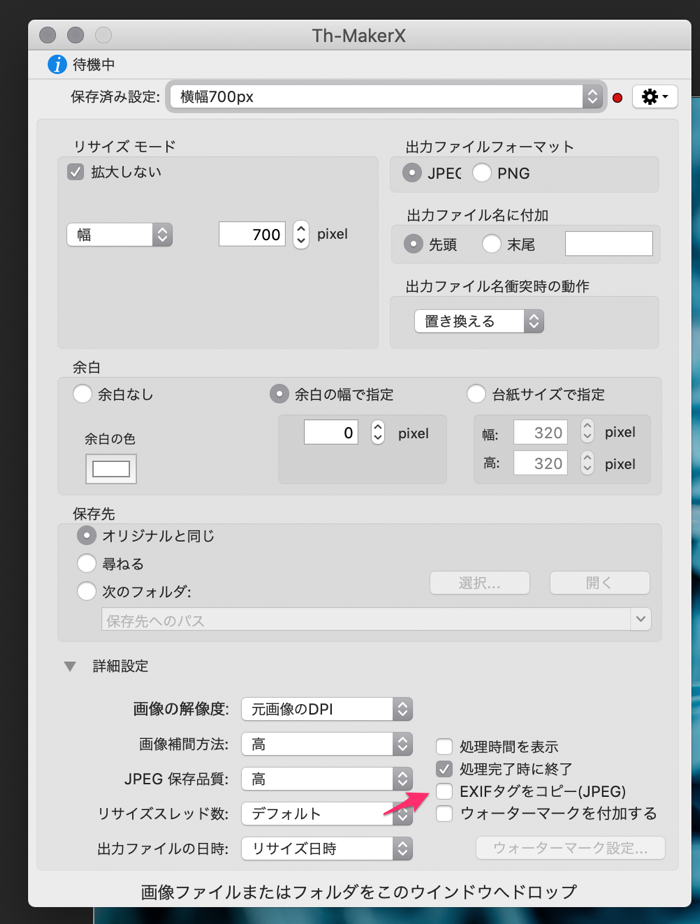Select the PNG output format
Viewport: 700px width, 924px height.
pos(482,173)
